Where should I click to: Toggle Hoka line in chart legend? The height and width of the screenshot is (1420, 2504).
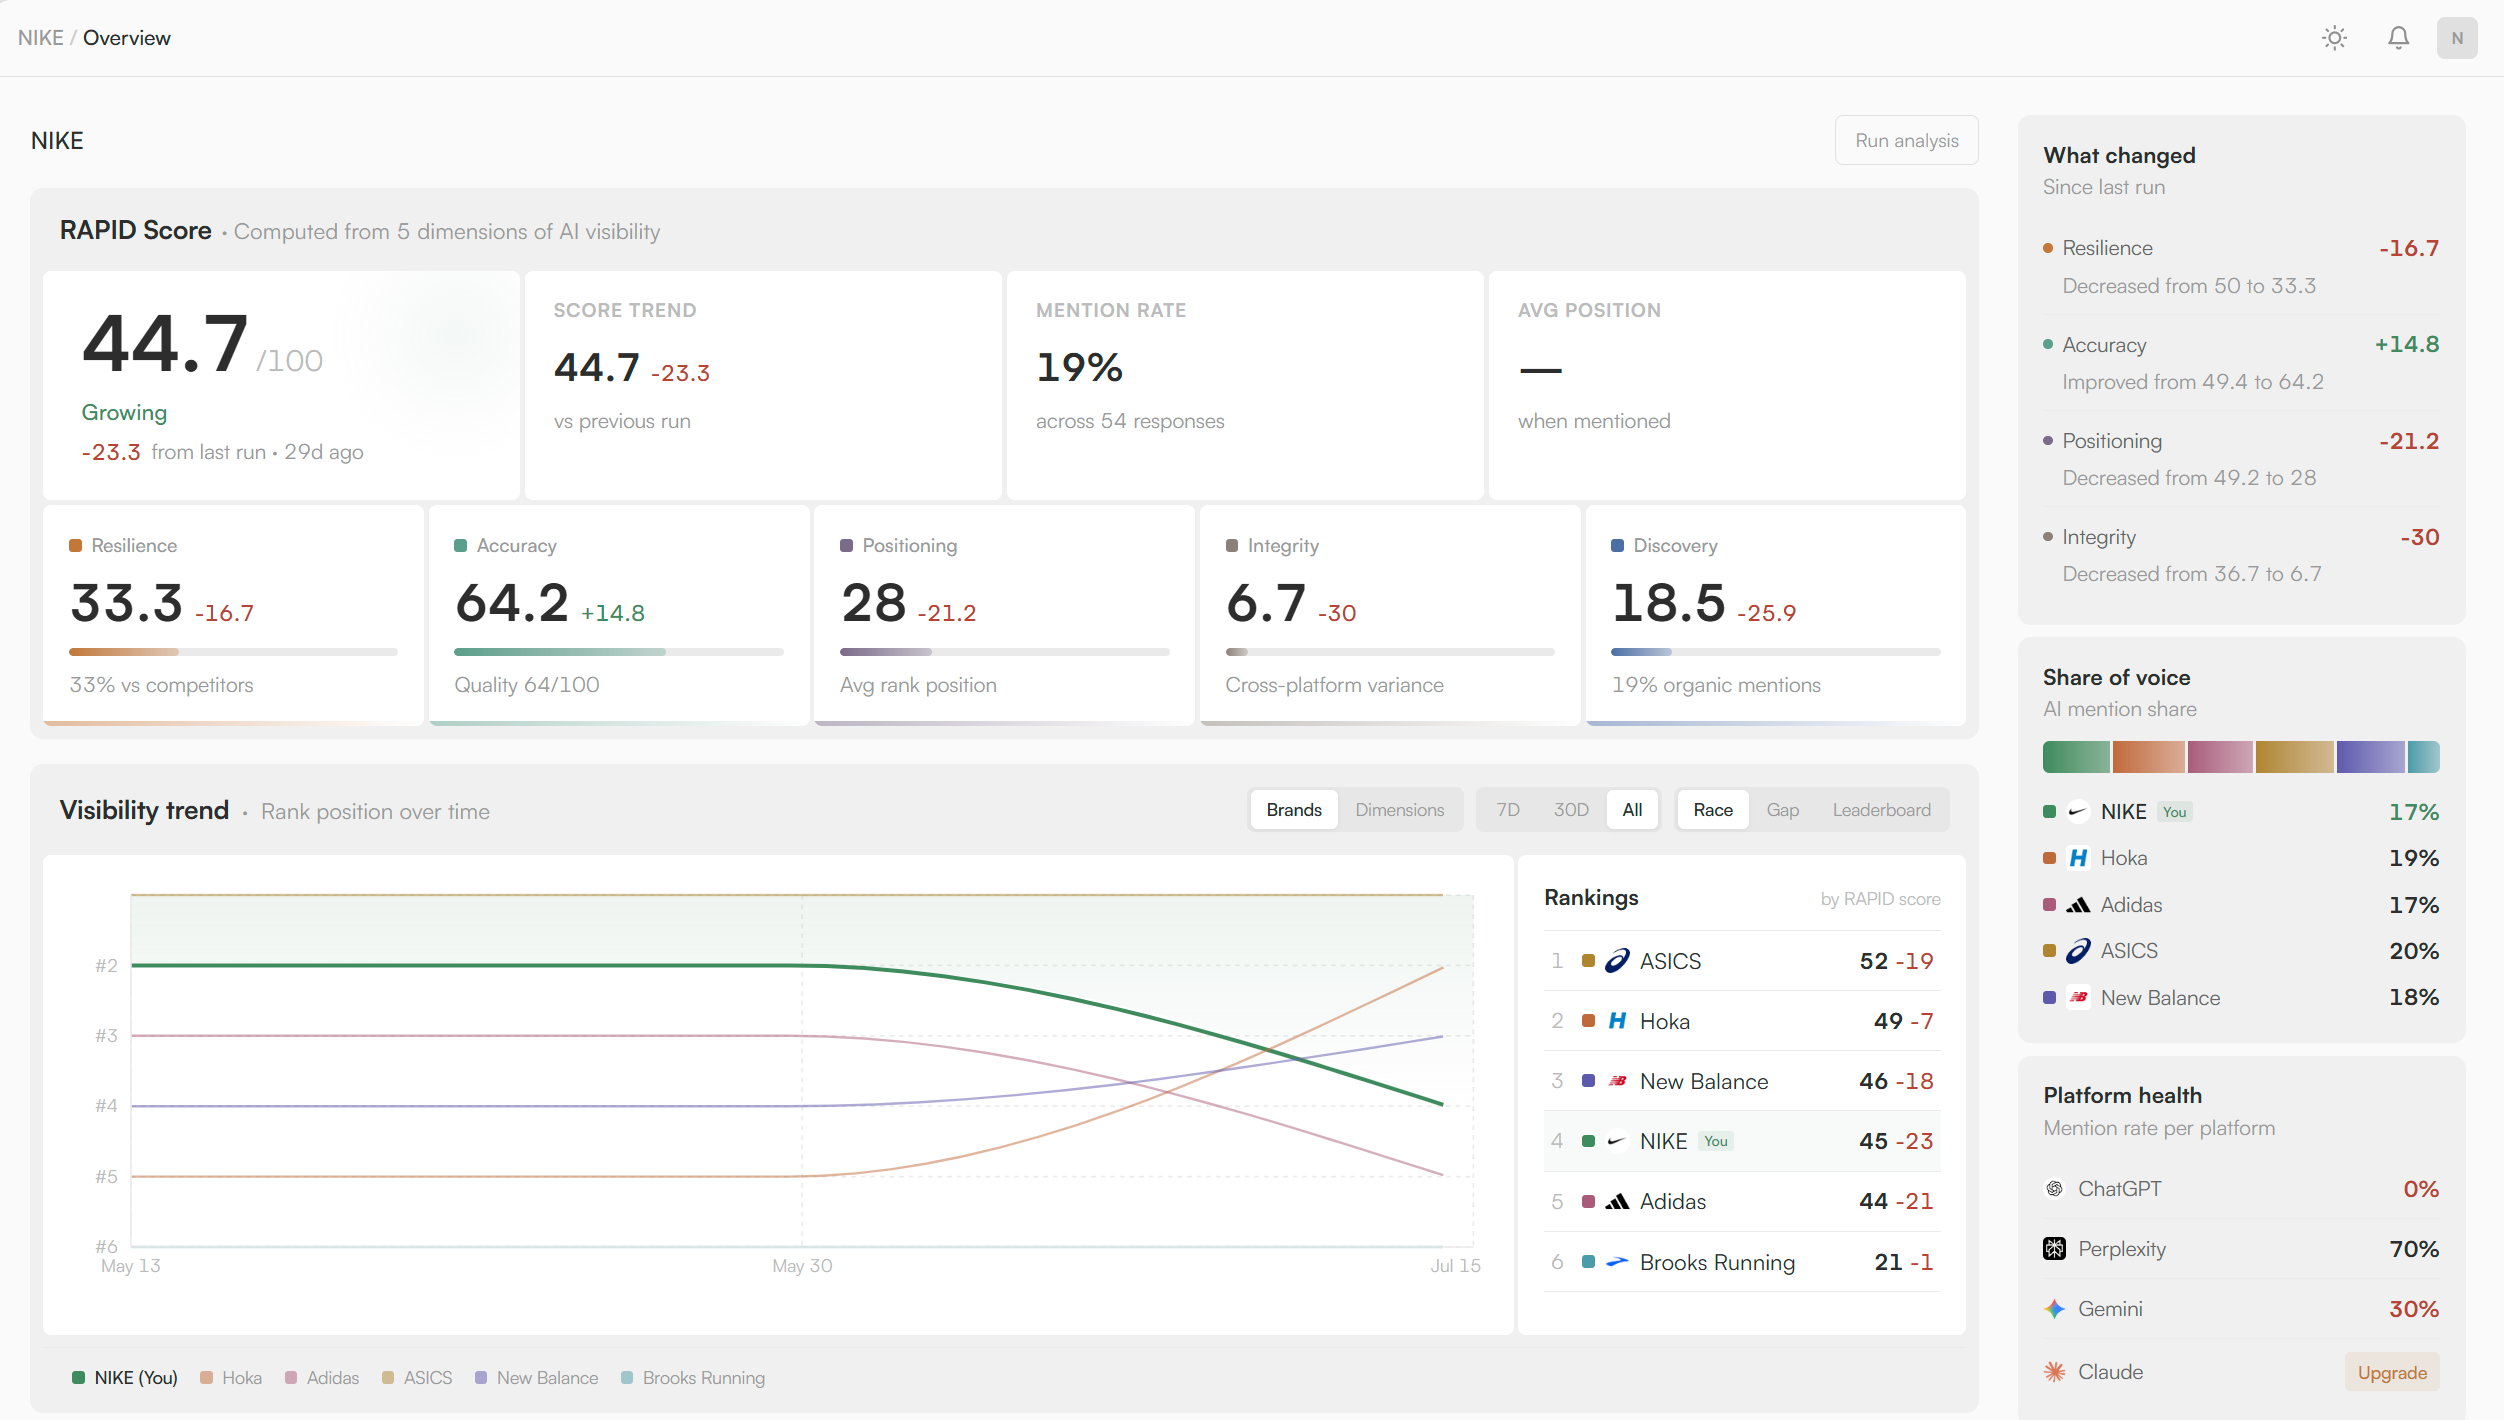click(231, 1378)
